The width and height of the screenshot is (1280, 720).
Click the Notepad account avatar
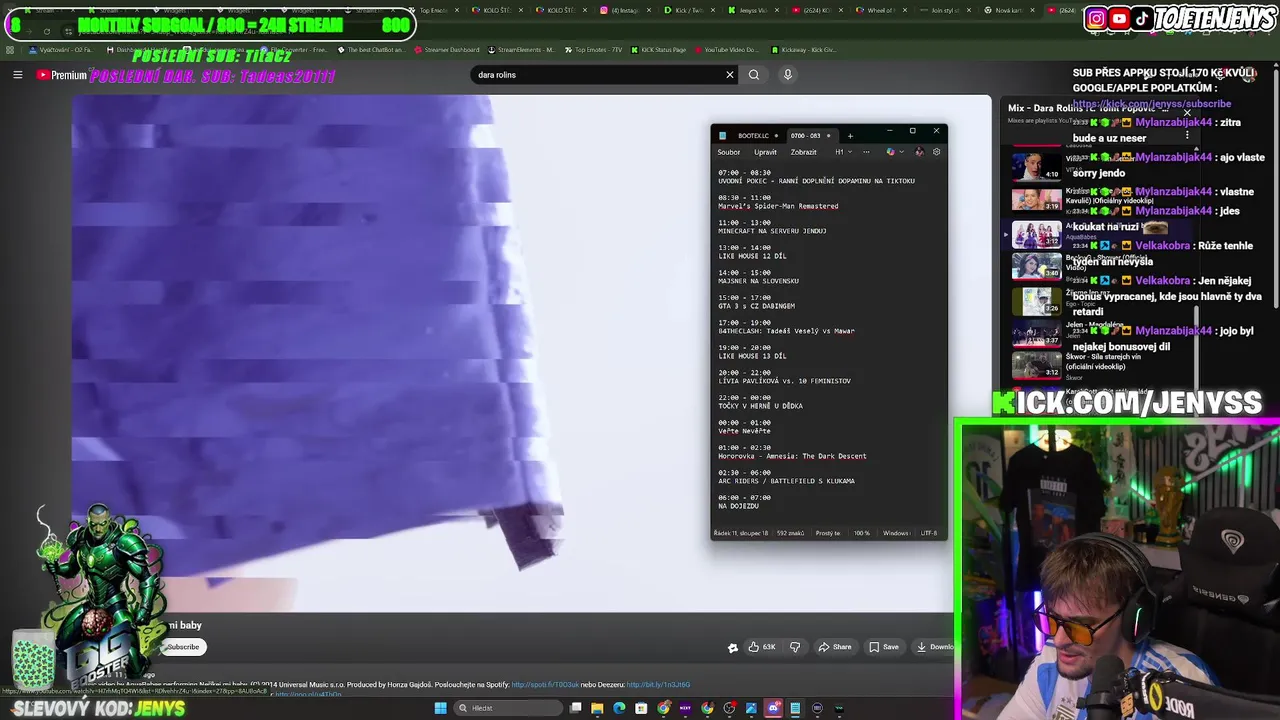pos(919,152)
